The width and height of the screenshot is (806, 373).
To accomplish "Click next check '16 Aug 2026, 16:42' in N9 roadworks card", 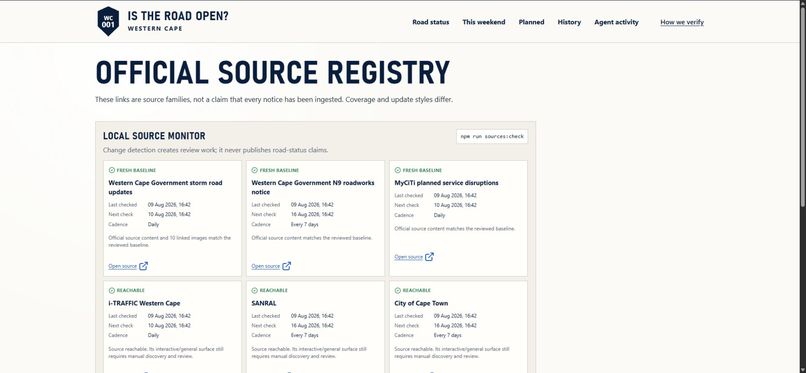I will point(312,214).
